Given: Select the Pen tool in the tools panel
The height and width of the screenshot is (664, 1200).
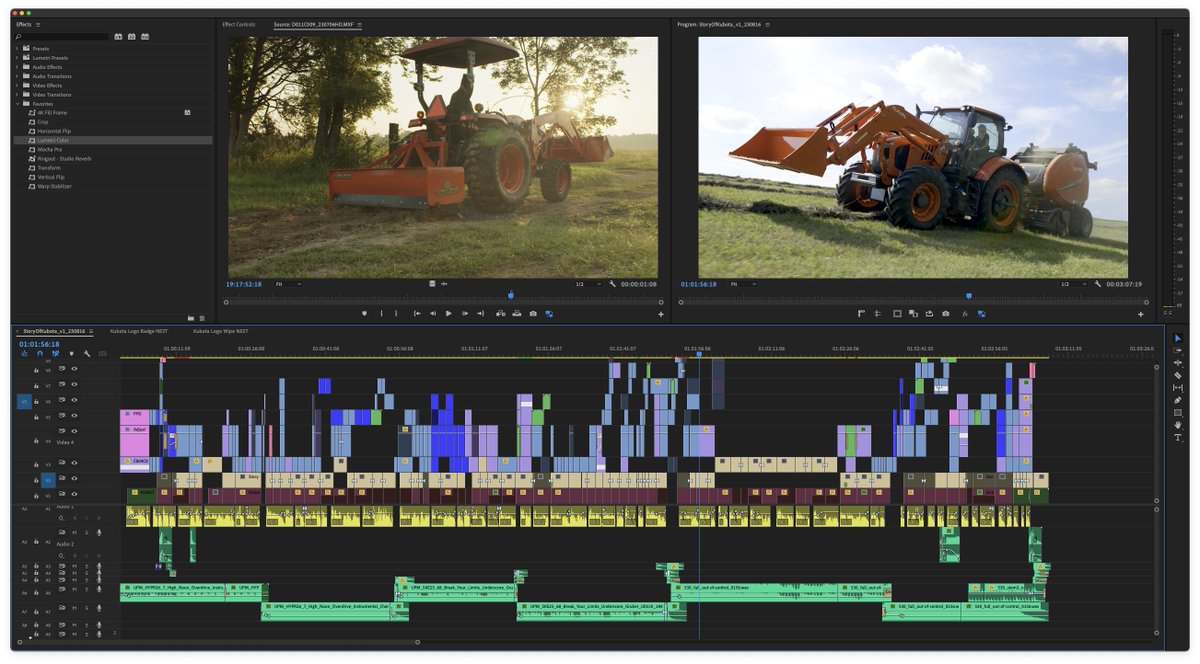Looking at the screenshot, I should point(1177,400).
